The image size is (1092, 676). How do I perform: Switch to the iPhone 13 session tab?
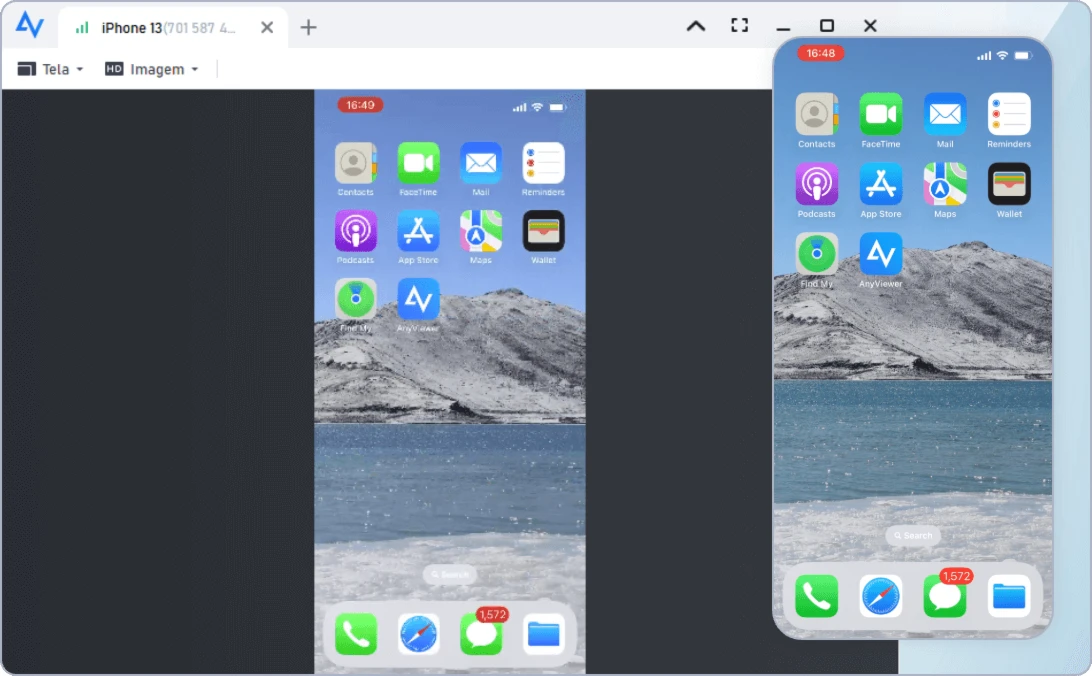coord(160,27)
